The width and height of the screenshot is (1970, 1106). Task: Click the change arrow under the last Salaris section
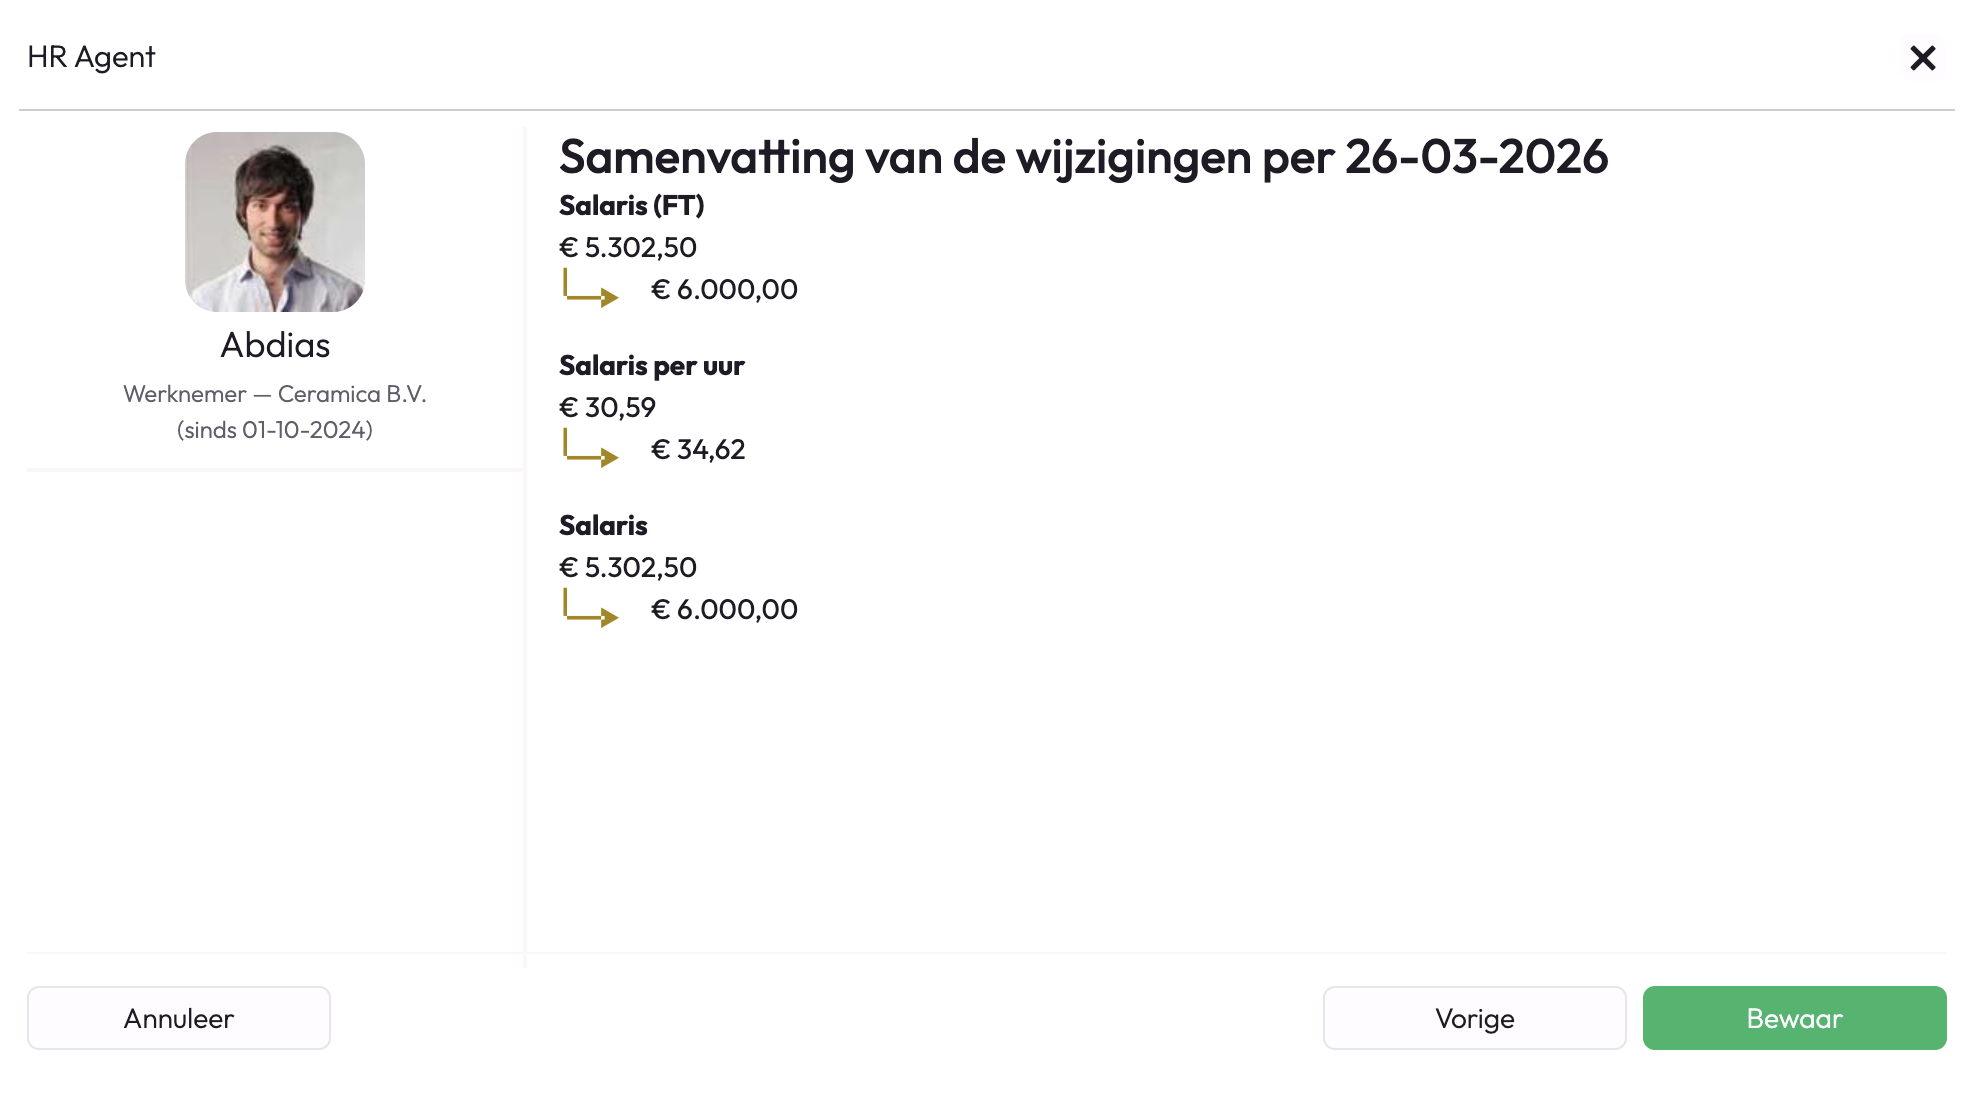click(x=590, y=609)
